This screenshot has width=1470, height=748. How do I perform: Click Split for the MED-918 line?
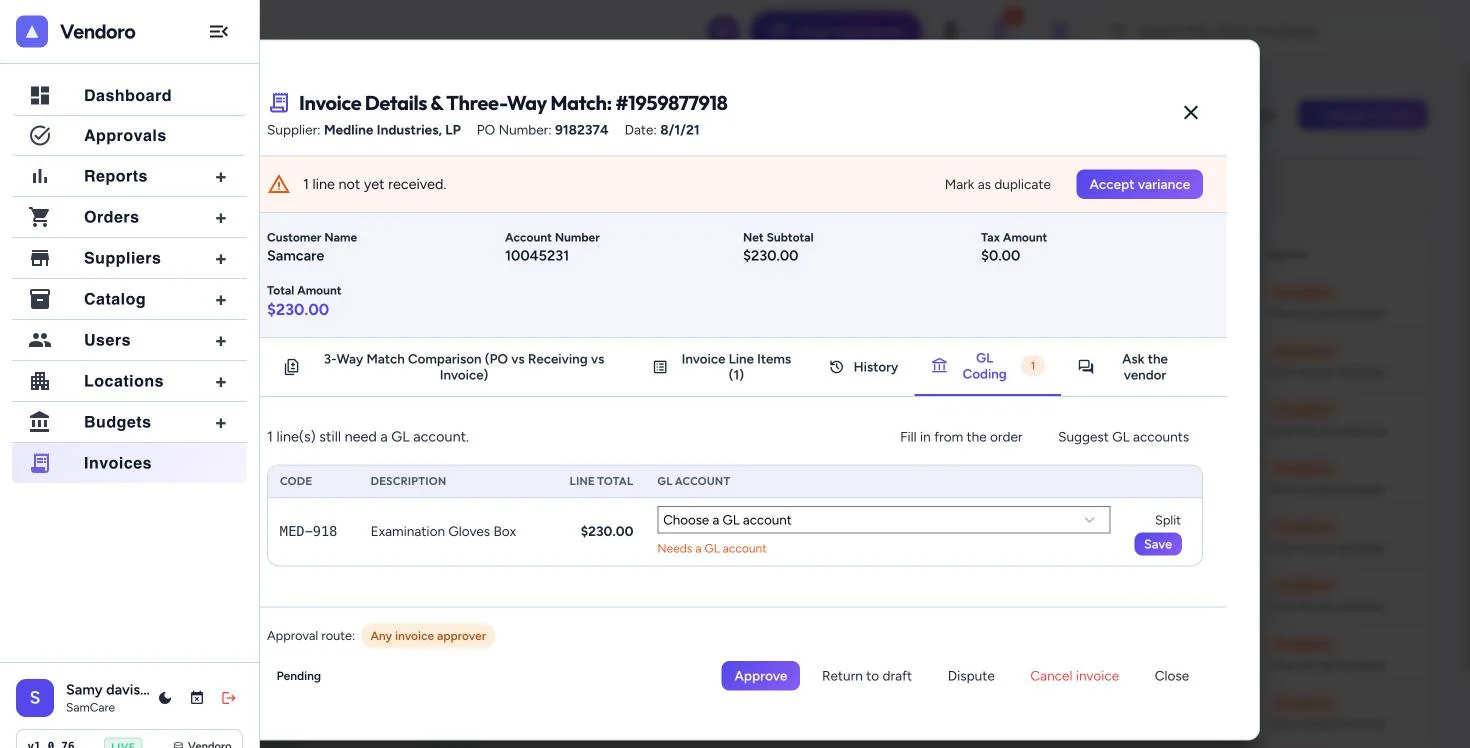1167,520
